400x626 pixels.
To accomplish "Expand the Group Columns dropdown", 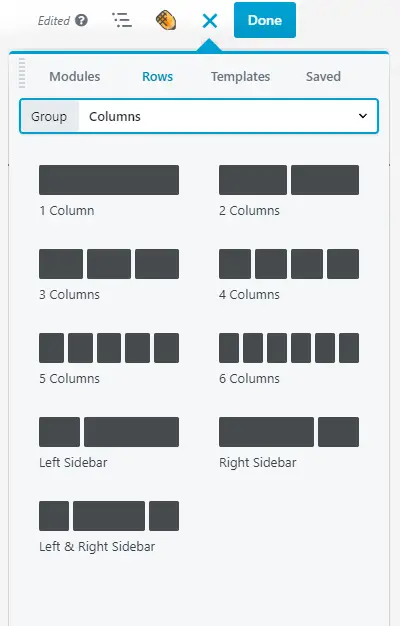I will 199,116.
